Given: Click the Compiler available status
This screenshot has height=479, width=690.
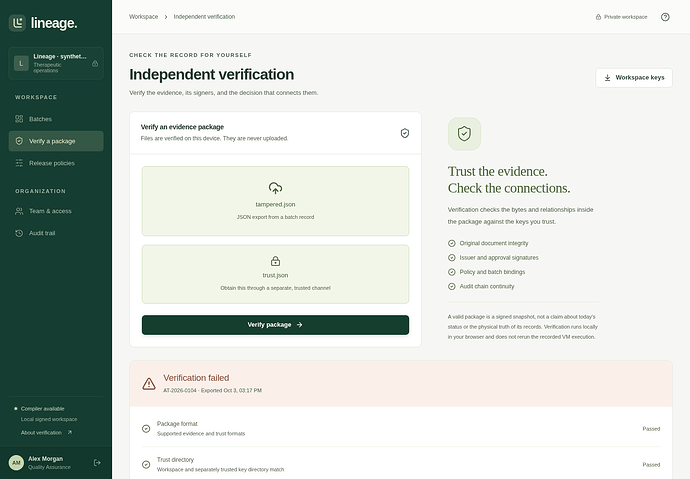Looking at the screenshot, I should click(x=42, y=409).
